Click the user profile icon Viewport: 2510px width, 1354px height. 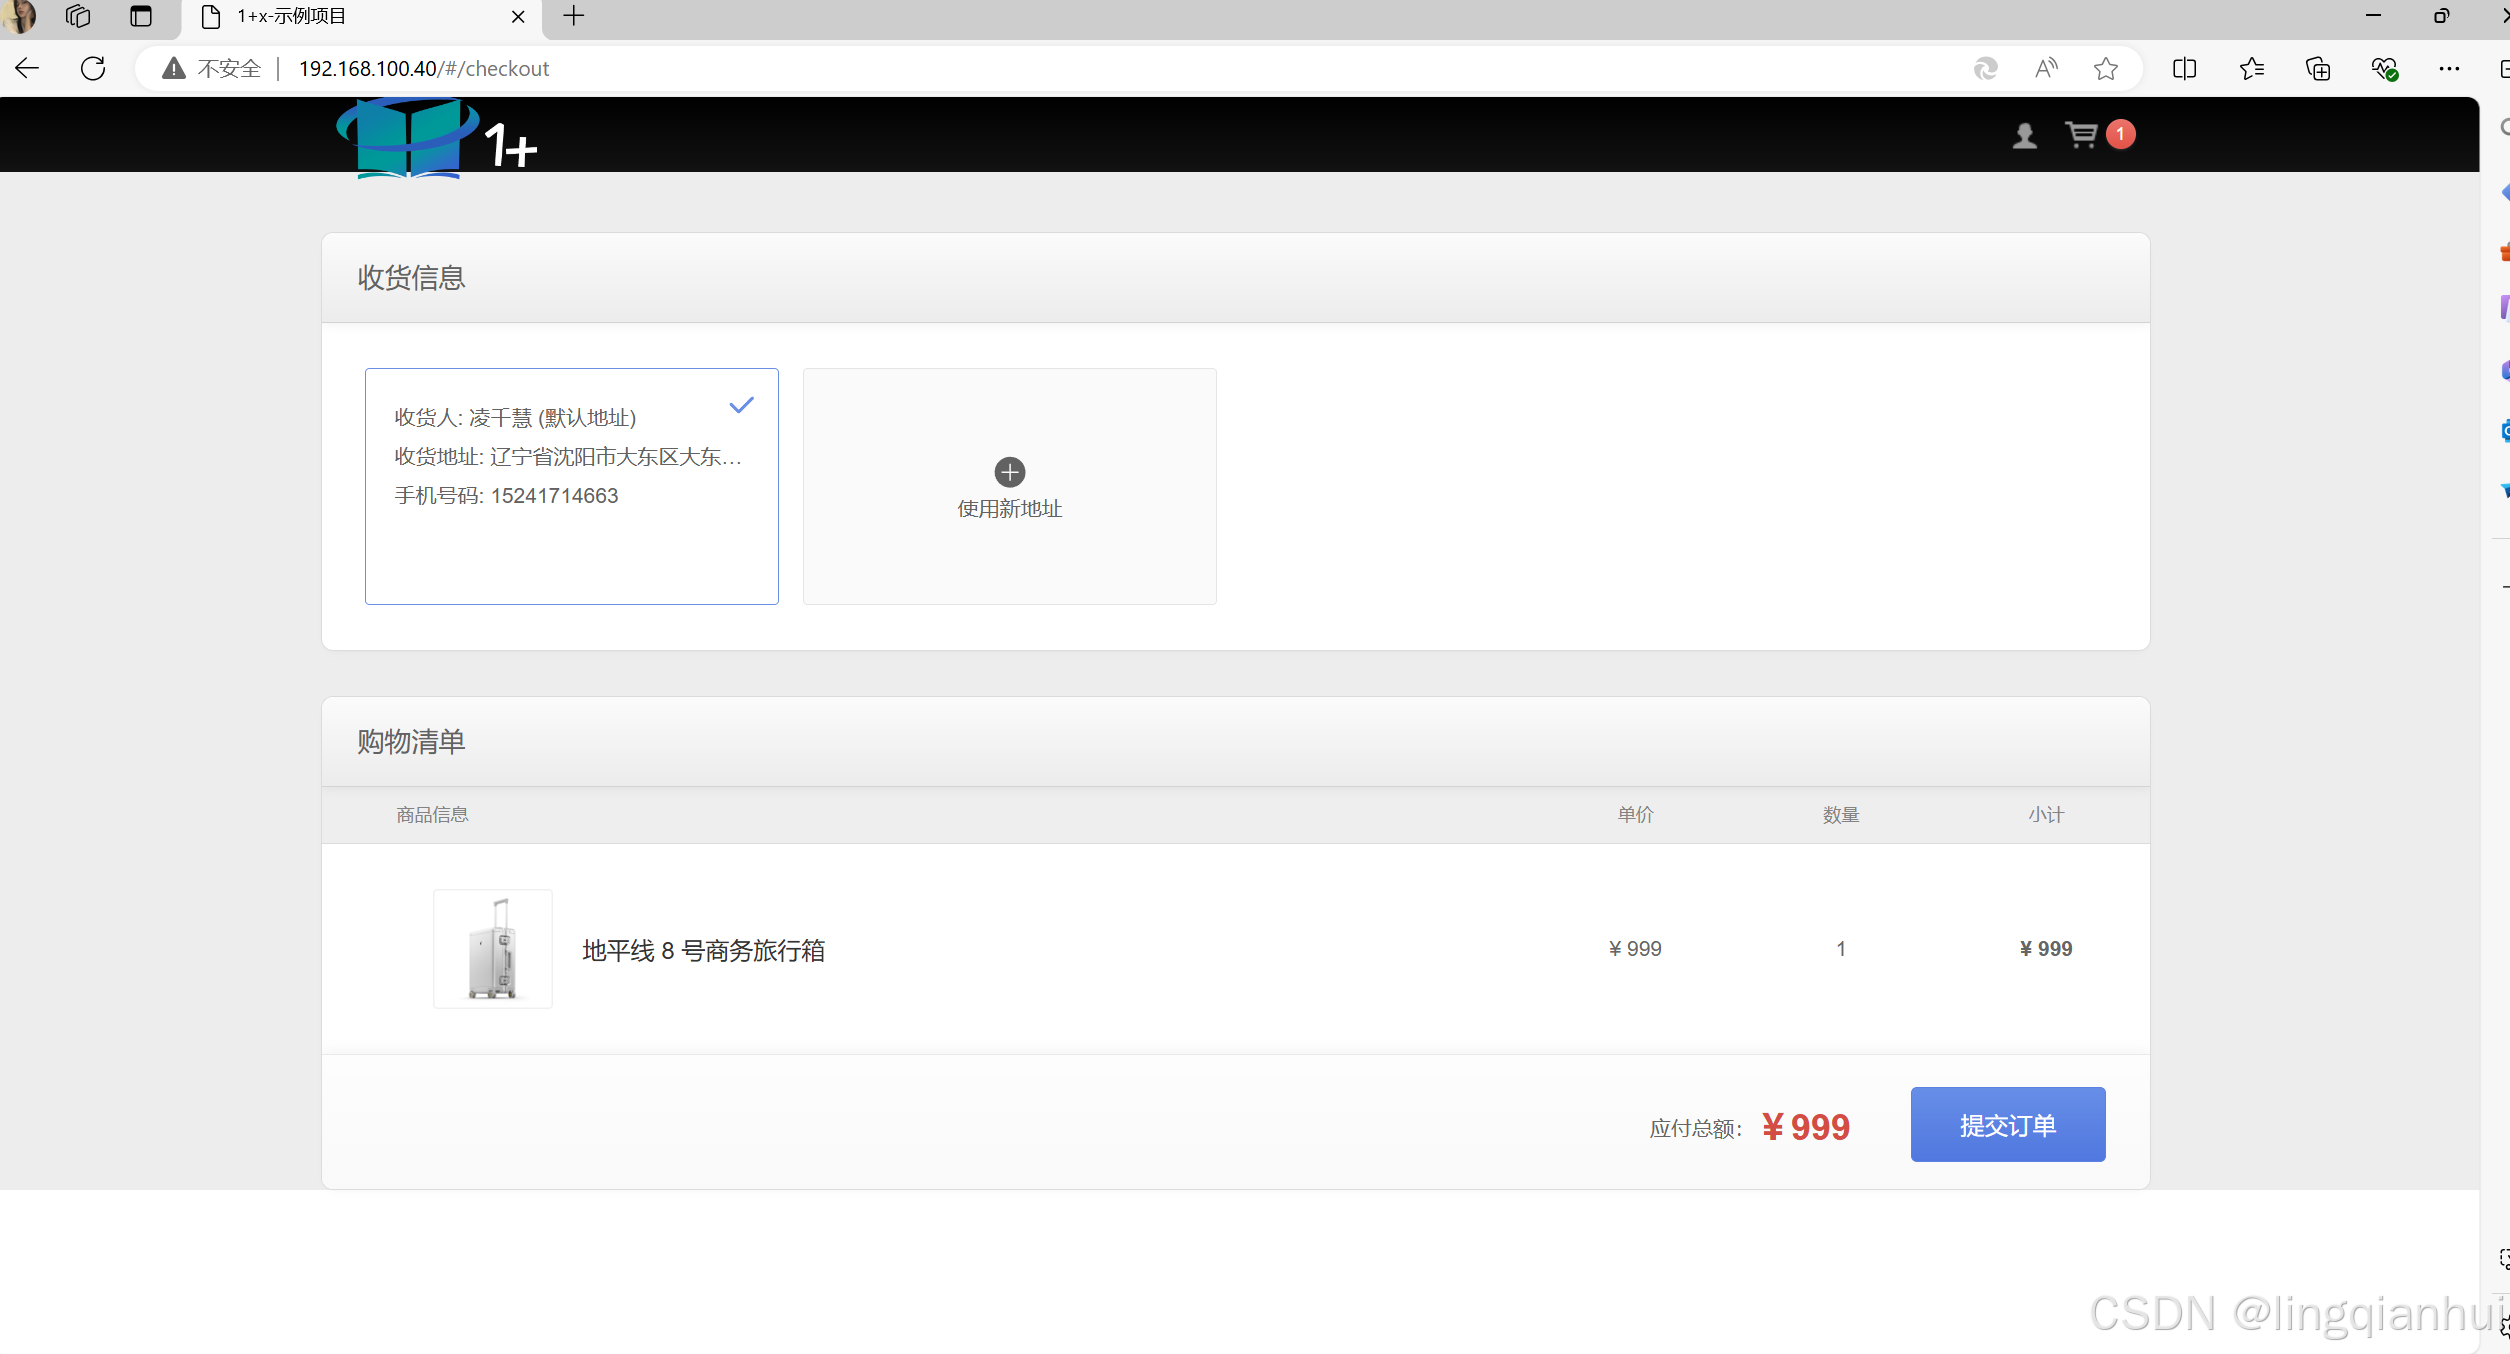[x=2024, y=135]
